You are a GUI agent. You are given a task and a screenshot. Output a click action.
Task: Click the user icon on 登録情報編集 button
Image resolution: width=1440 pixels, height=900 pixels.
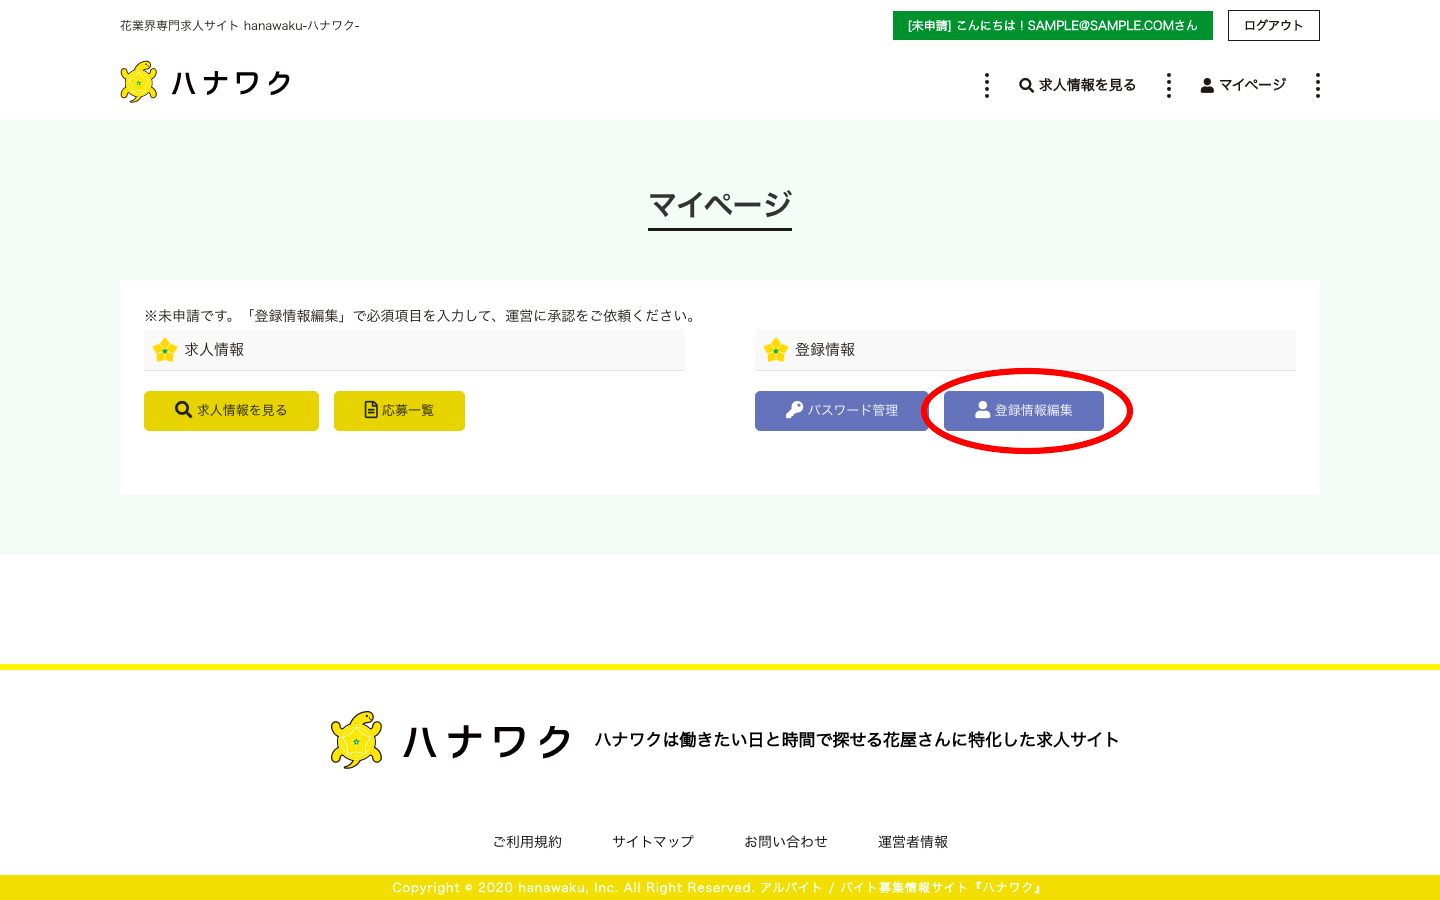[x=982, y=410]
